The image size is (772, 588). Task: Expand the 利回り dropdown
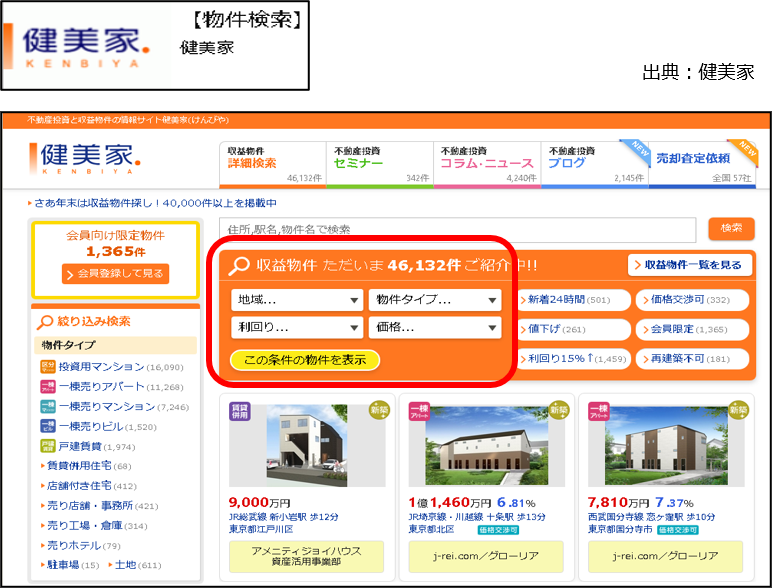pyautogui.click(x=297, y=327)
